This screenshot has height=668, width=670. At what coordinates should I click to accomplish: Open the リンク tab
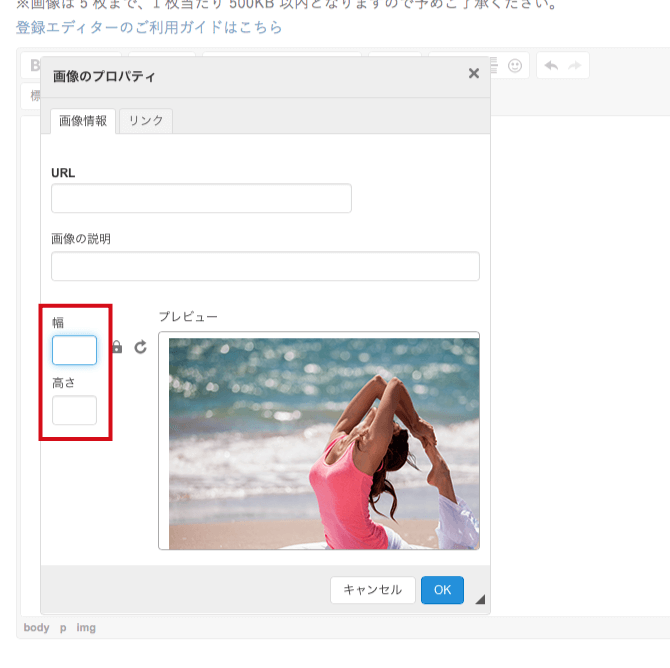coord(146,121)
